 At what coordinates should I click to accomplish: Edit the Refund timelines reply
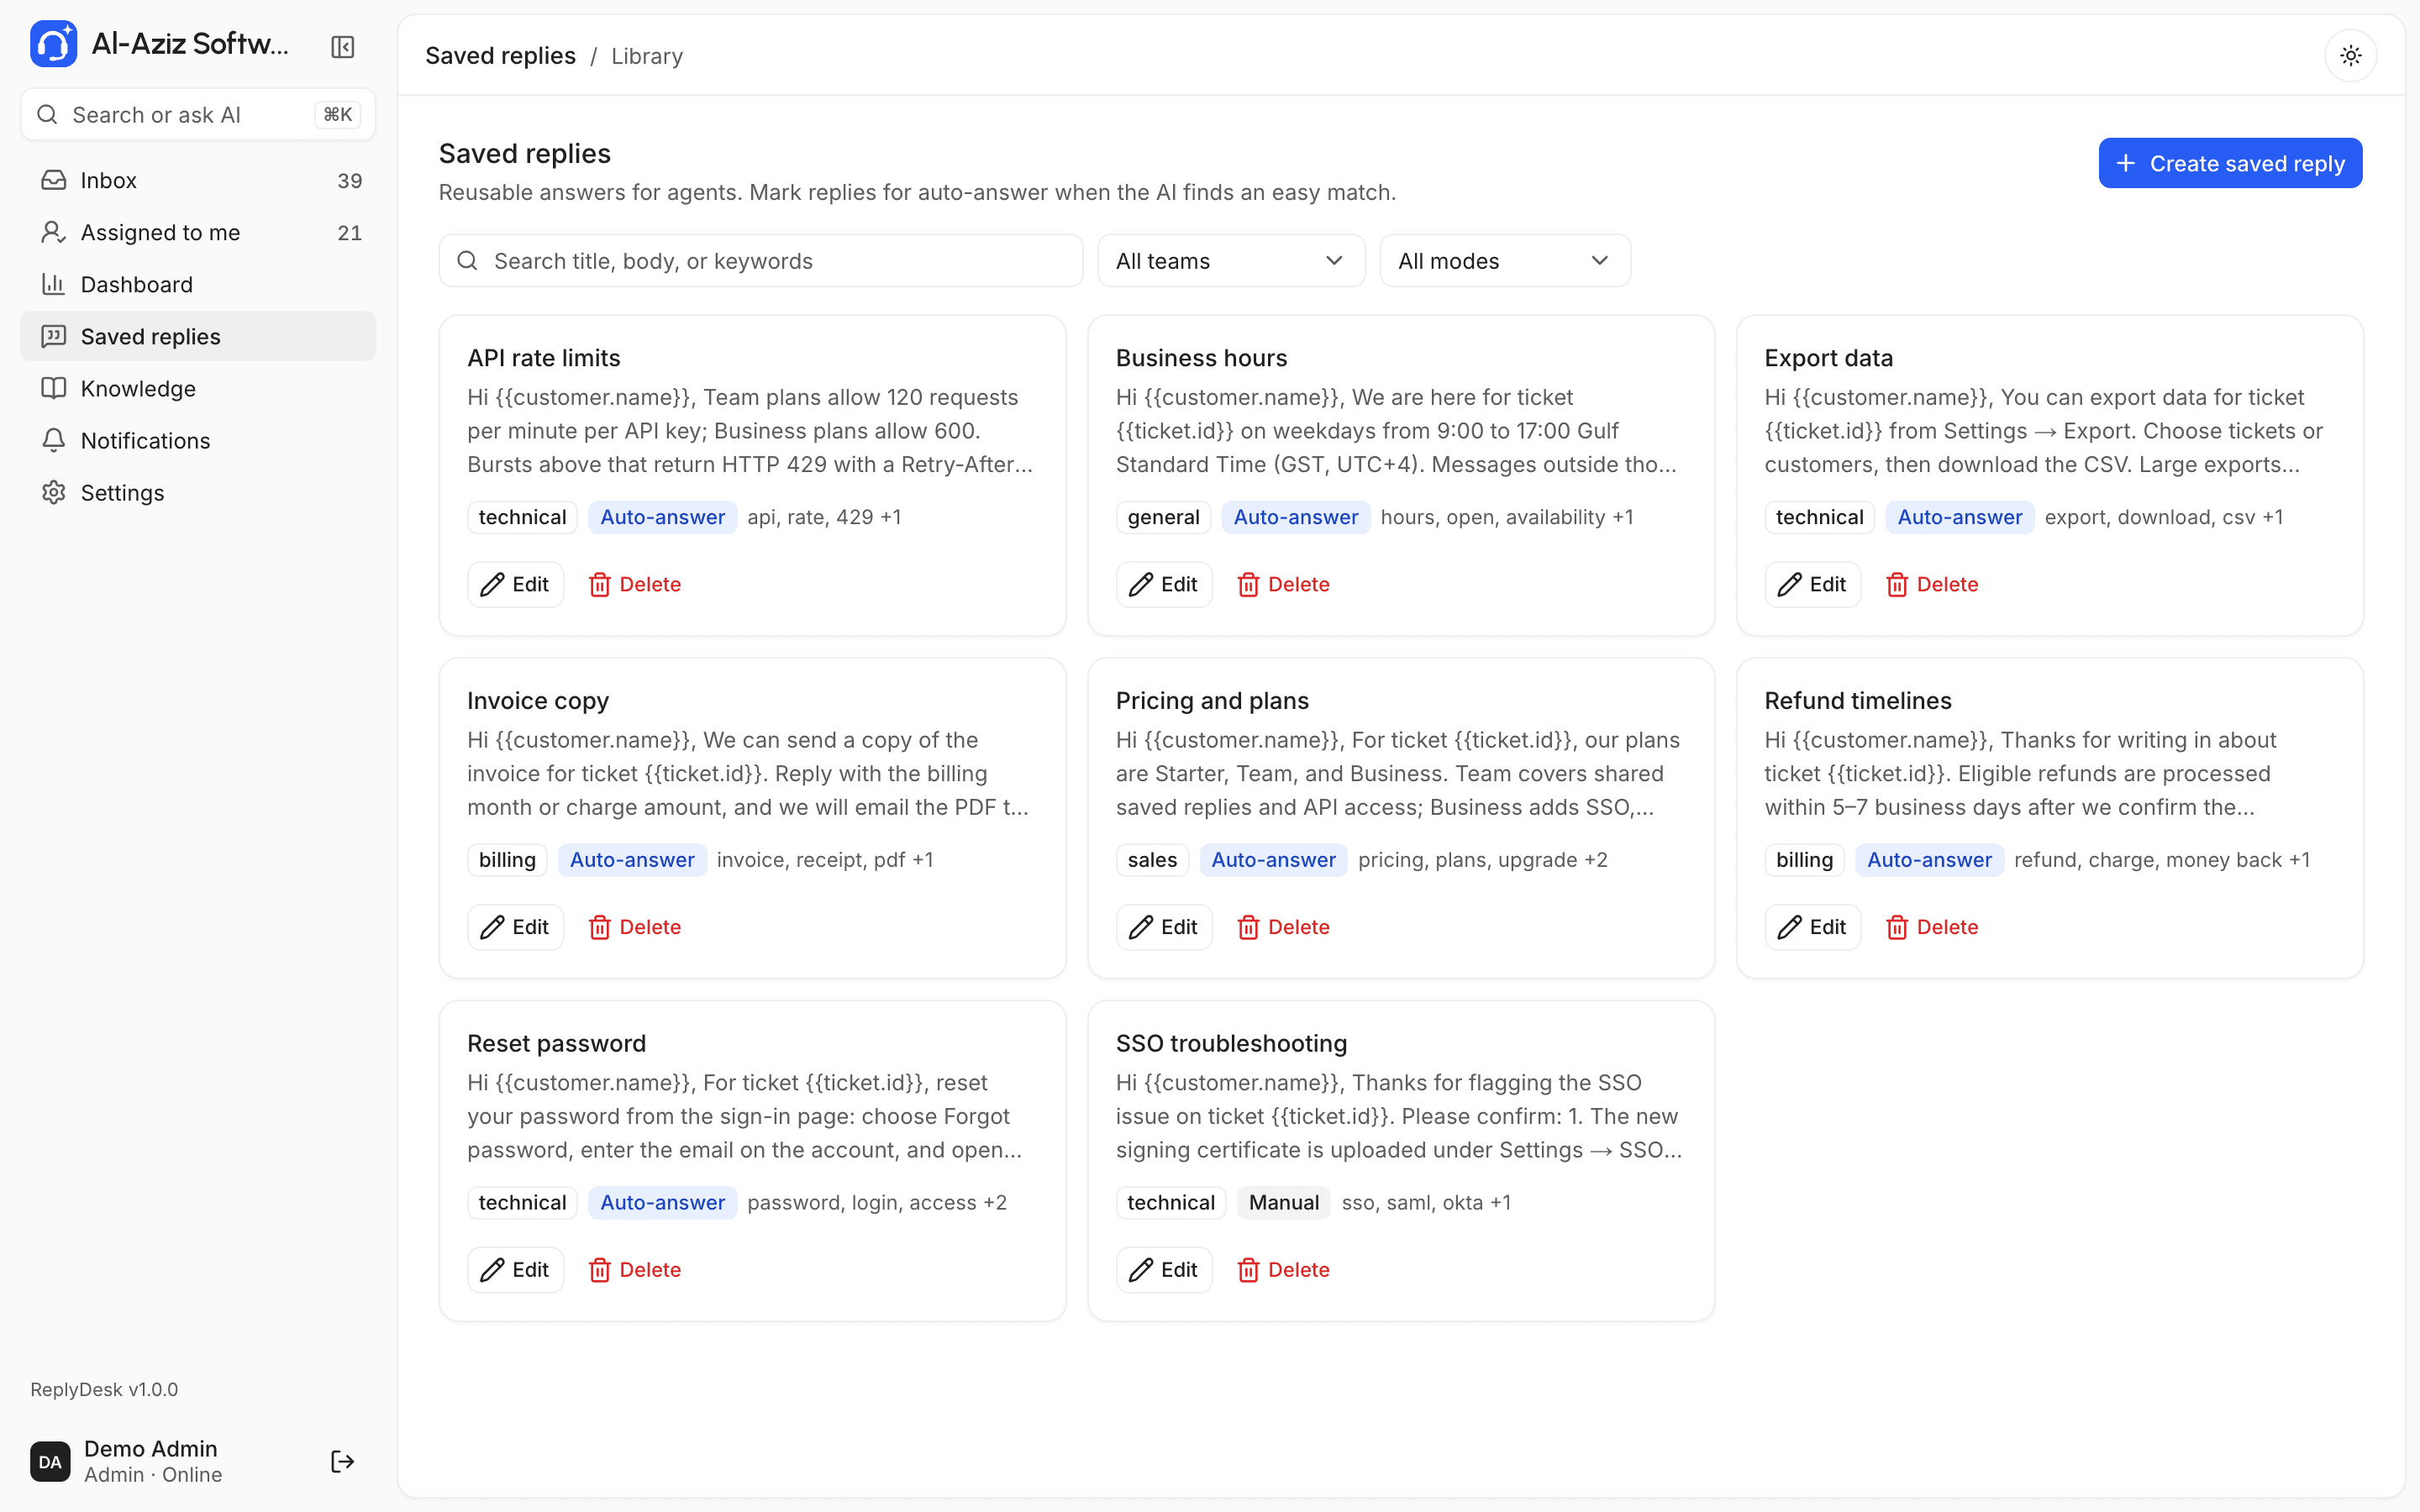tap(1812, 927)
